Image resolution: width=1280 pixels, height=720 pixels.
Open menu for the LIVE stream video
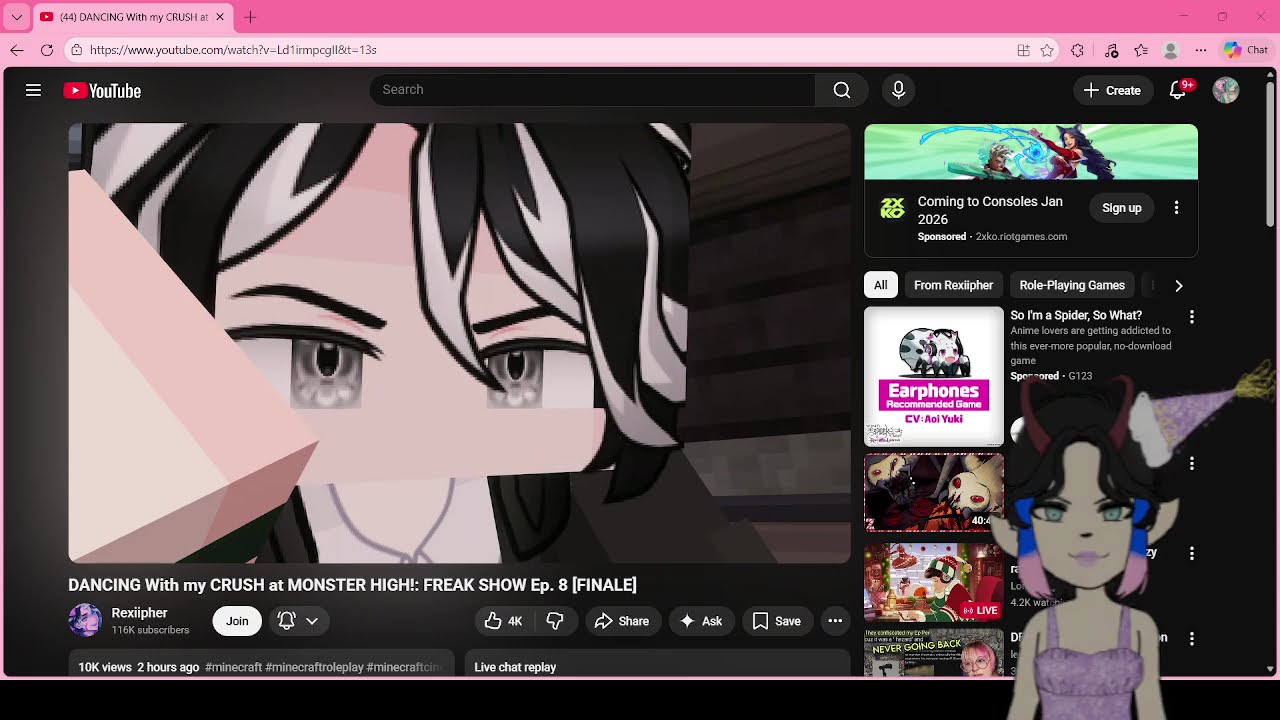[1191, 553]
